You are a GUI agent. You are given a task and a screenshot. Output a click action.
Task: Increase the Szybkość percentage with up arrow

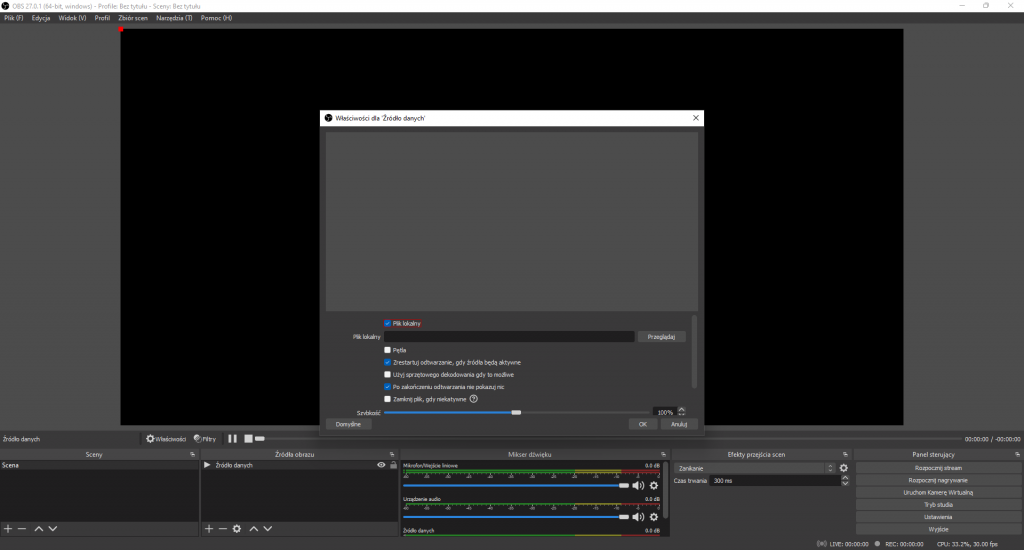[x=681, y=409]
